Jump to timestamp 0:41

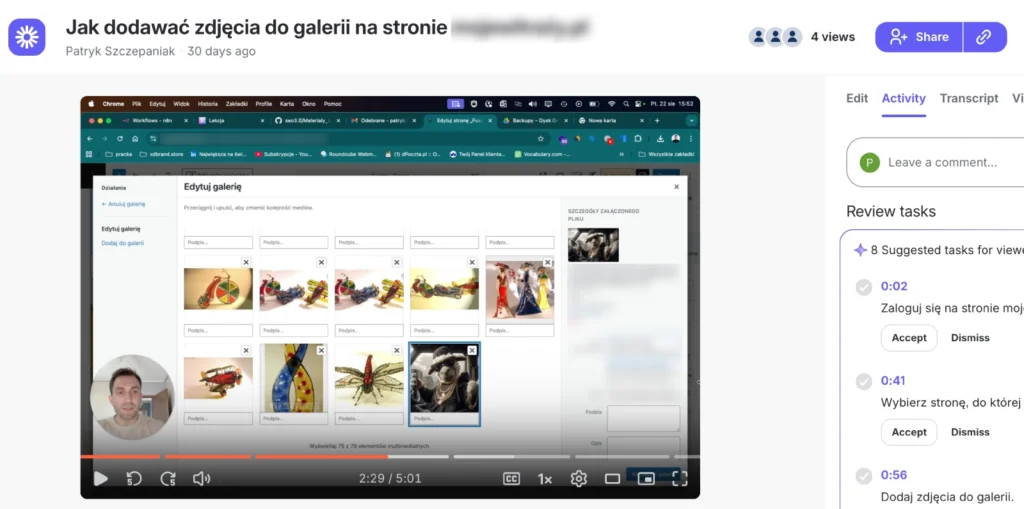click(x=893, y=380)
